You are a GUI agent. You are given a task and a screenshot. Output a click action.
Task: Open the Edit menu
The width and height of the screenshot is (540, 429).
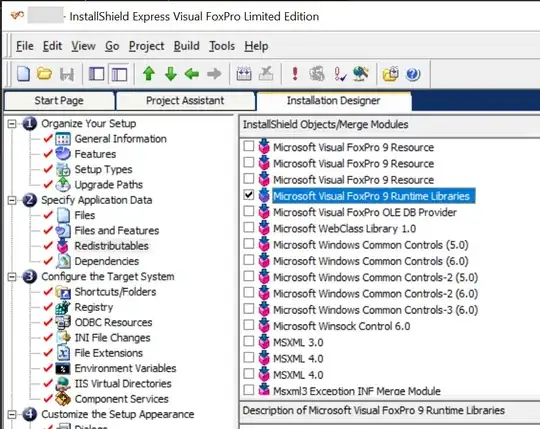point(52,46)
